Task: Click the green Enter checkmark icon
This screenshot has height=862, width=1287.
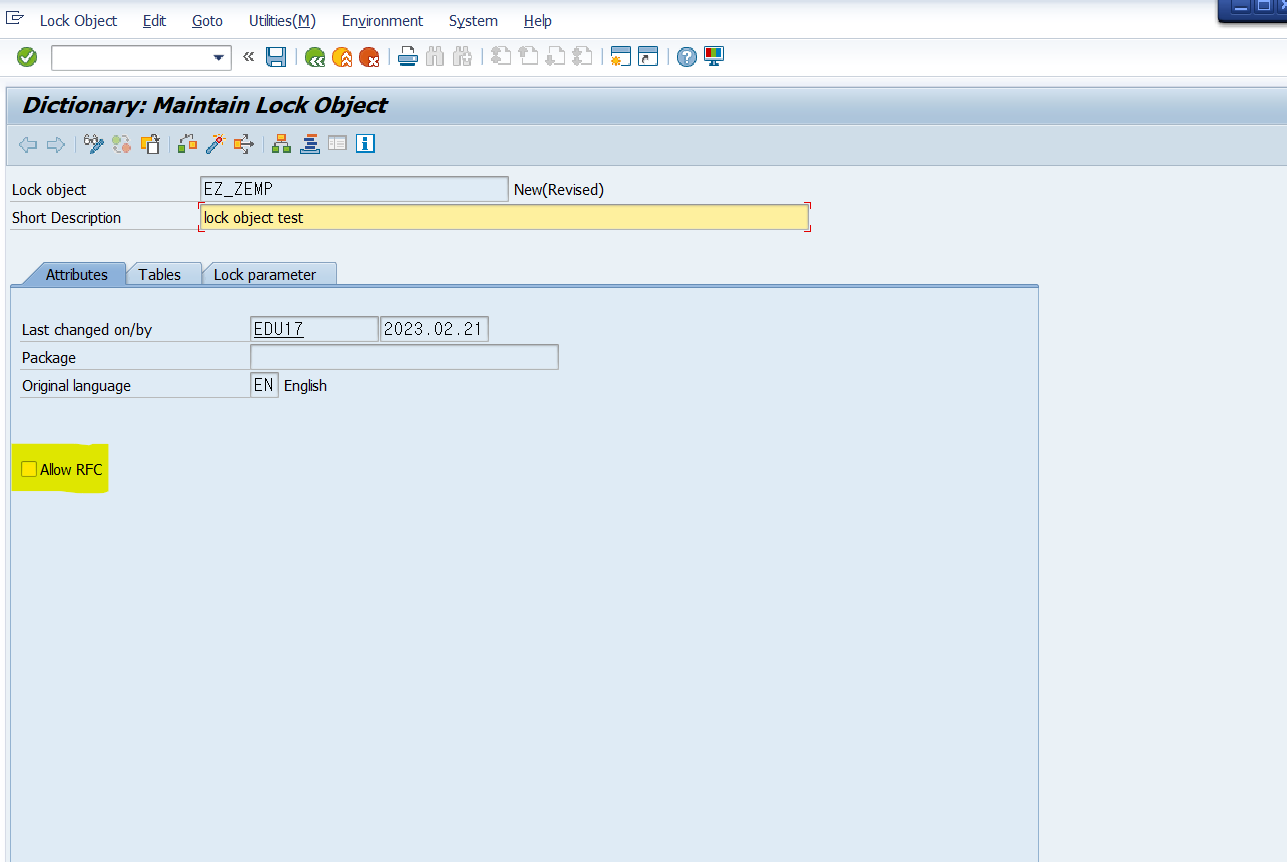Action: pos(27,57)
